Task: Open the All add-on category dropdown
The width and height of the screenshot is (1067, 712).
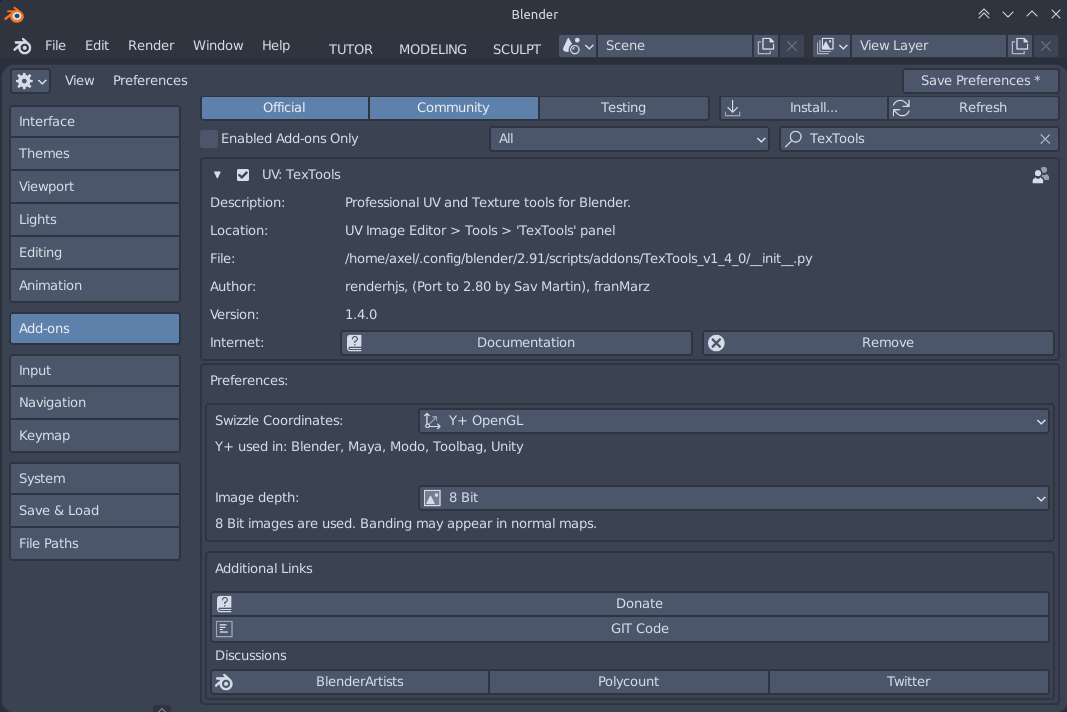Action: tap(629, 139)
